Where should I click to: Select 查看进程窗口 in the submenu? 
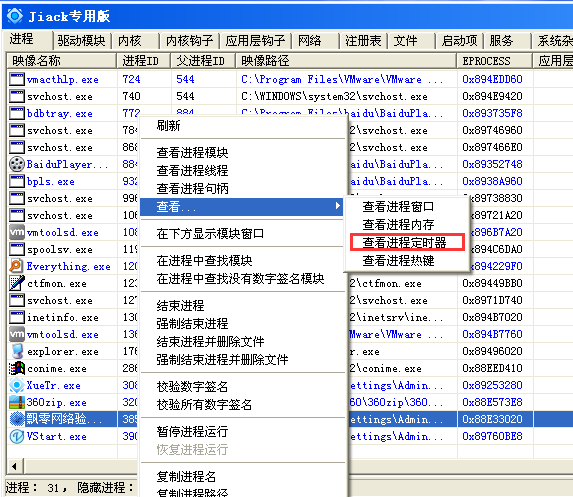[406, 206]
